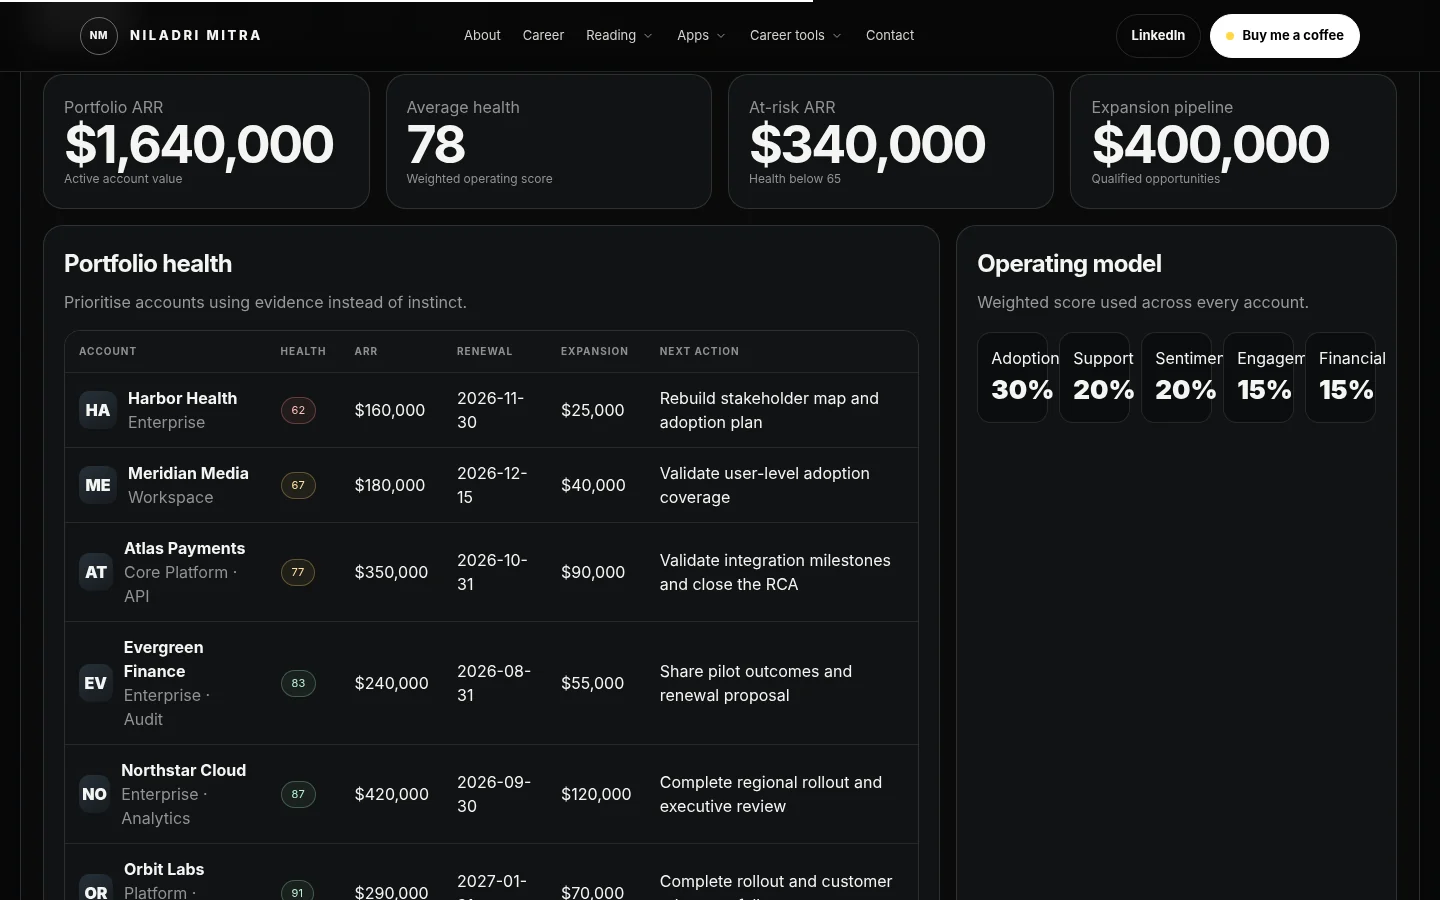Click the Portfolio health heading
The height and width of the screenshot is (900, 1440).
point(148,264)
